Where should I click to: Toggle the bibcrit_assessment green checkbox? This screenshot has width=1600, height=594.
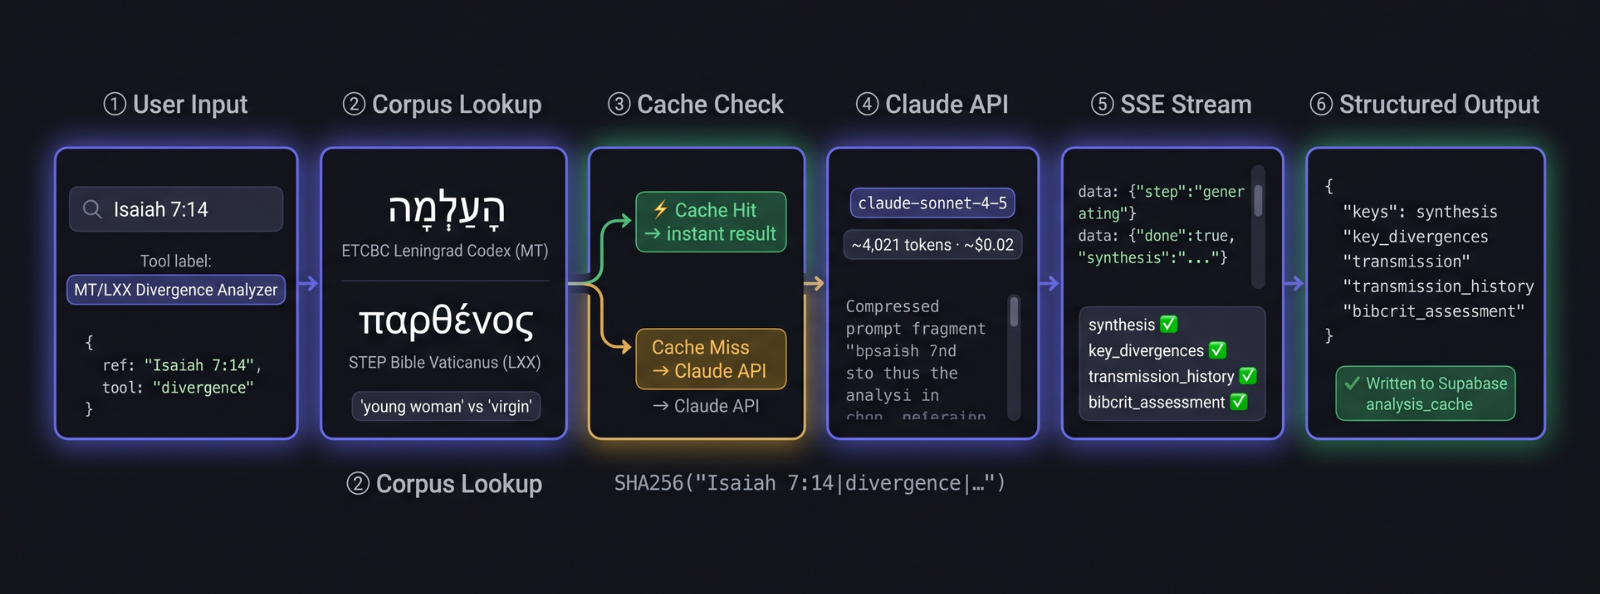coord(1238,402)
